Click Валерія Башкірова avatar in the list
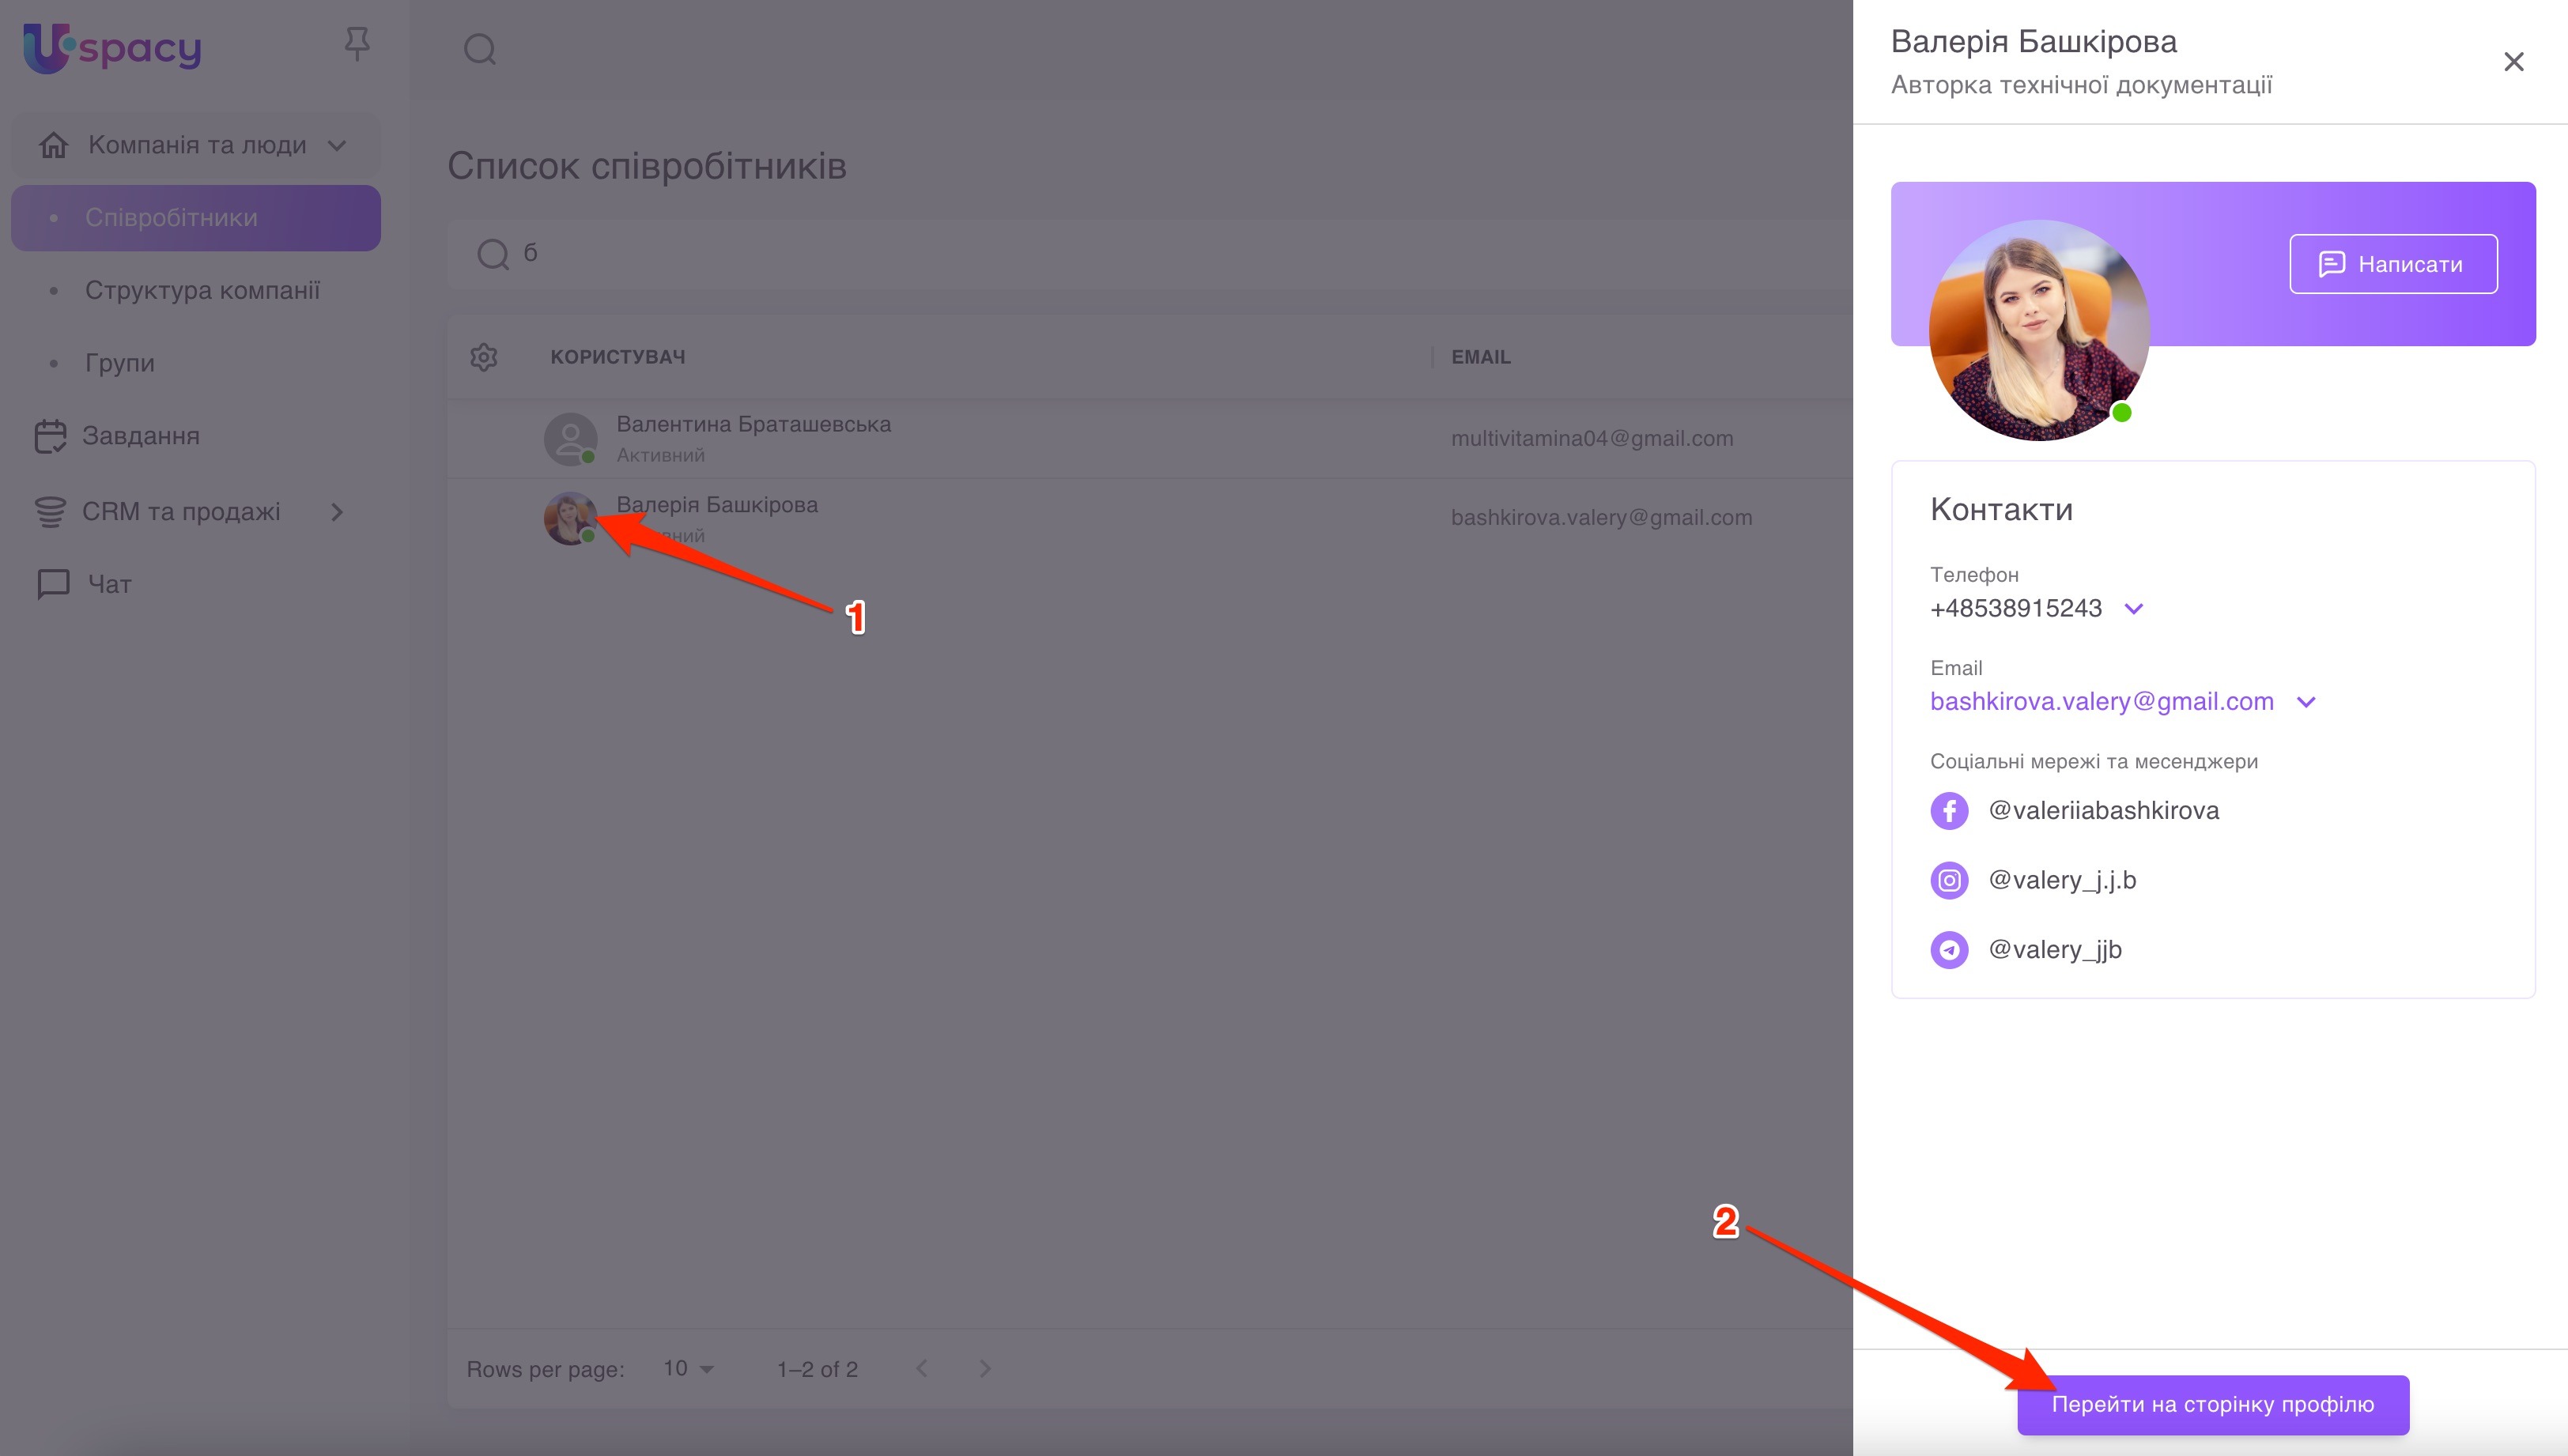Image resolution: width=2568 pixels, height=1456 pixels. 570,518
